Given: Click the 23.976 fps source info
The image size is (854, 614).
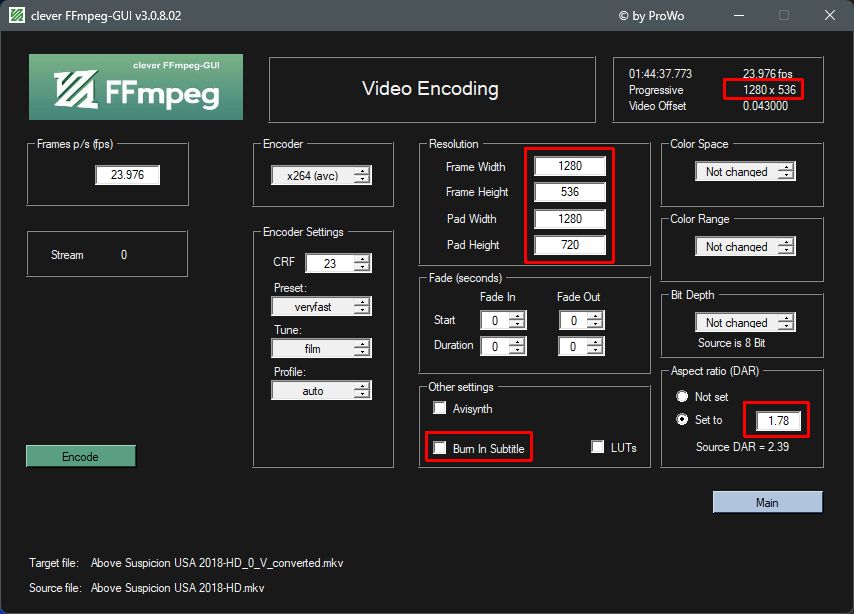Looking at the screenshot, I should tap(767, 74).
